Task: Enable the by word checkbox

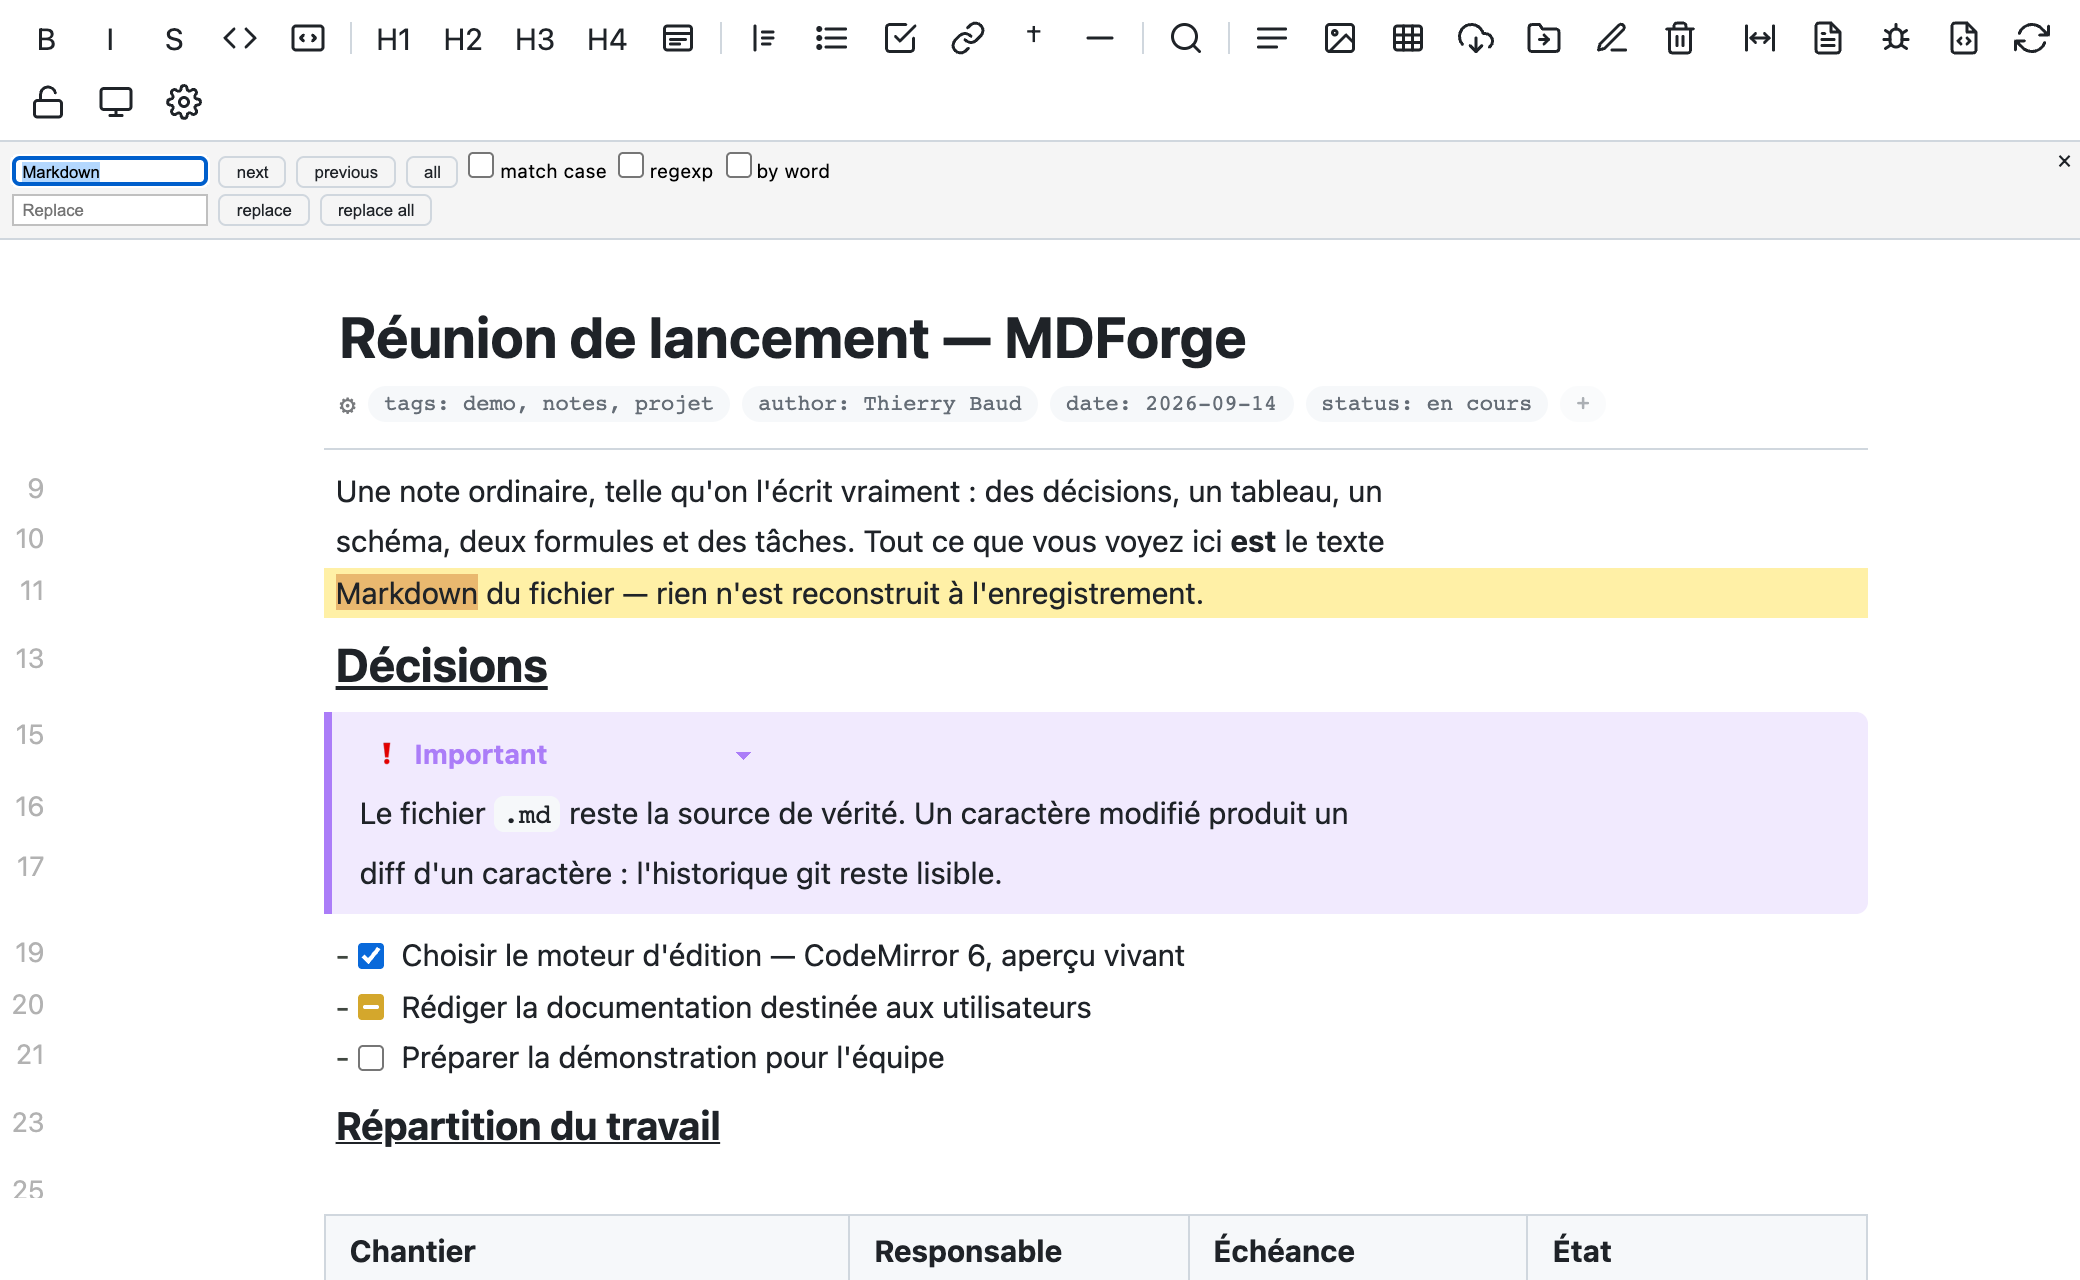Action: click(x=739, y=166)
